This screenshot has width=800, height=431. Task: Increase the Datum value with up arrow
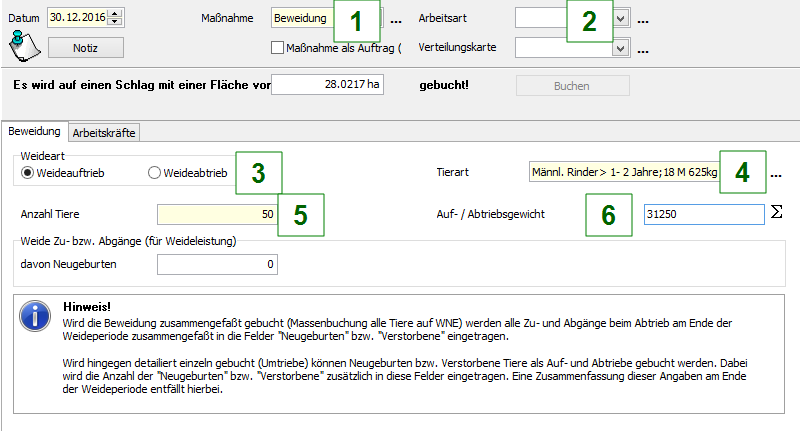tap(116, 13)
